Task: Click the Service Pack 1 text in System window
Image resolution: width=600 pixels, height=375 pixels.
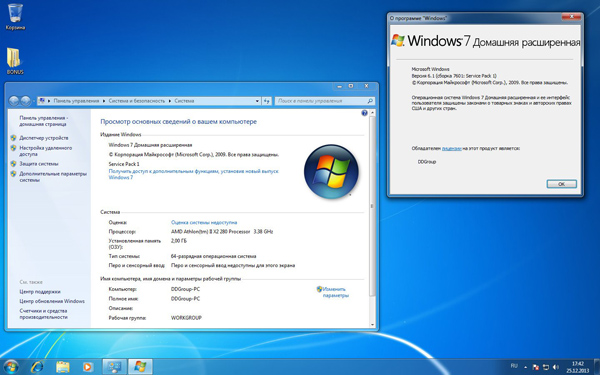Action: 124,164
